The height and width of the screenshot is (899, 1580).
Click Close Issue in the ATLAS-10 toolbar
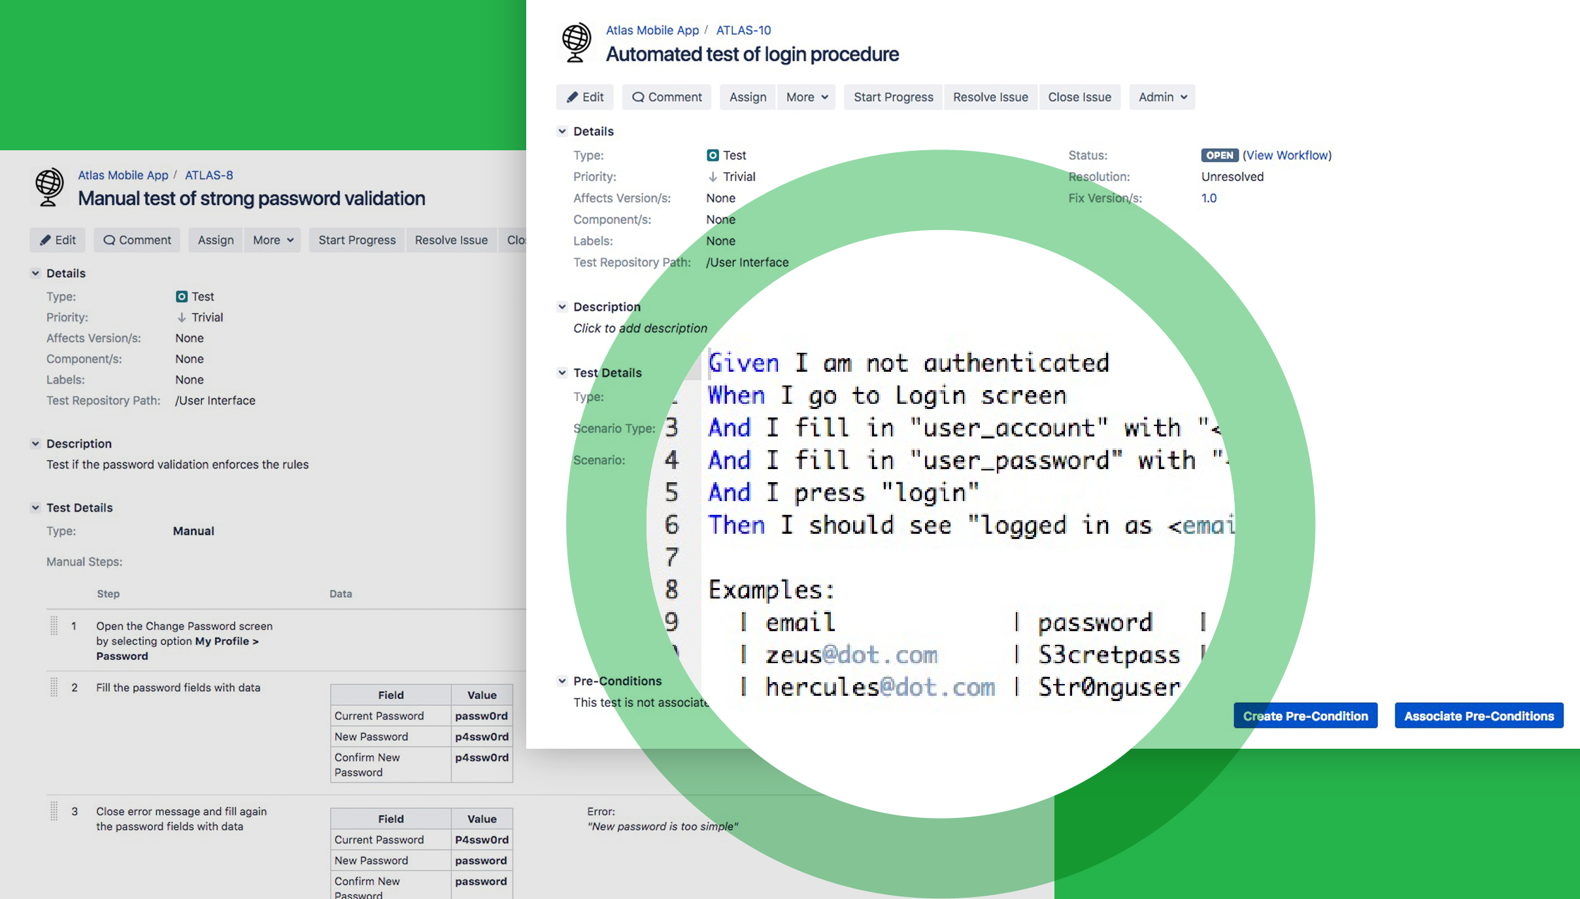pyautogui.click(x=1080, y=97)
